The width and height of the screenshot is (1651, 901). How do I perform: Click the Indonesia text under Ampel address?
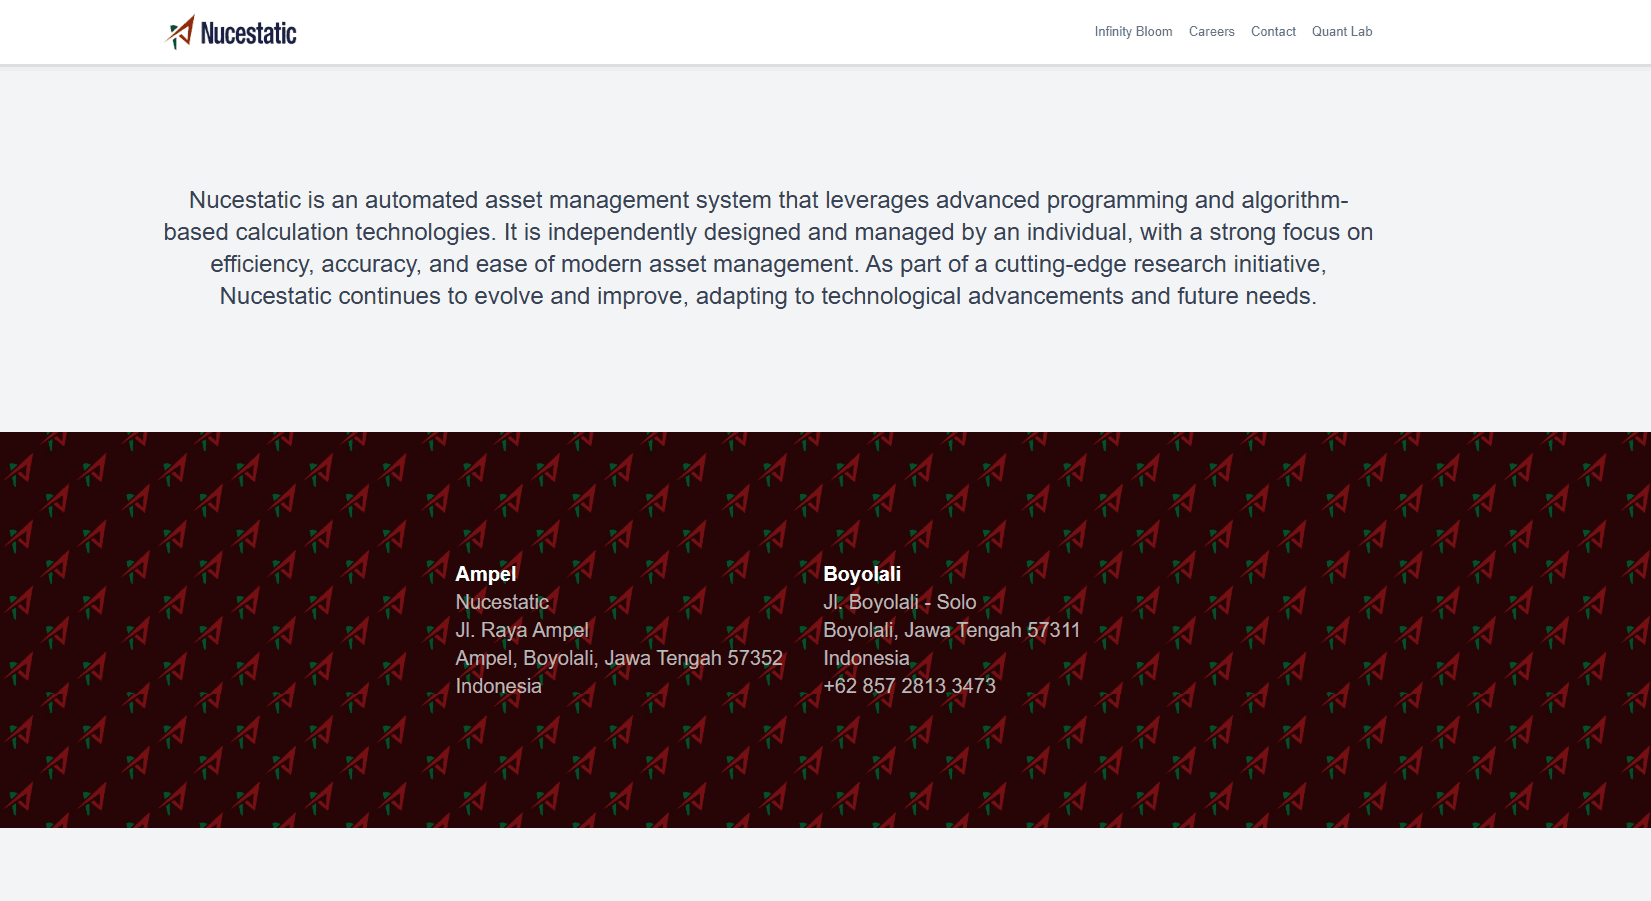click(498, 686)
